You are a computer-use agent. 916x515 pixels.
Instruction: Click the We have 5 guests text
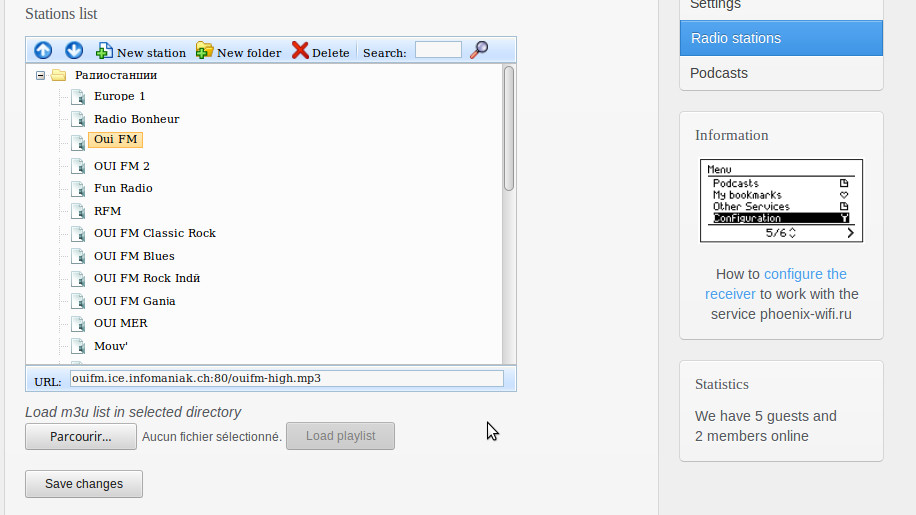pos(765,426)
